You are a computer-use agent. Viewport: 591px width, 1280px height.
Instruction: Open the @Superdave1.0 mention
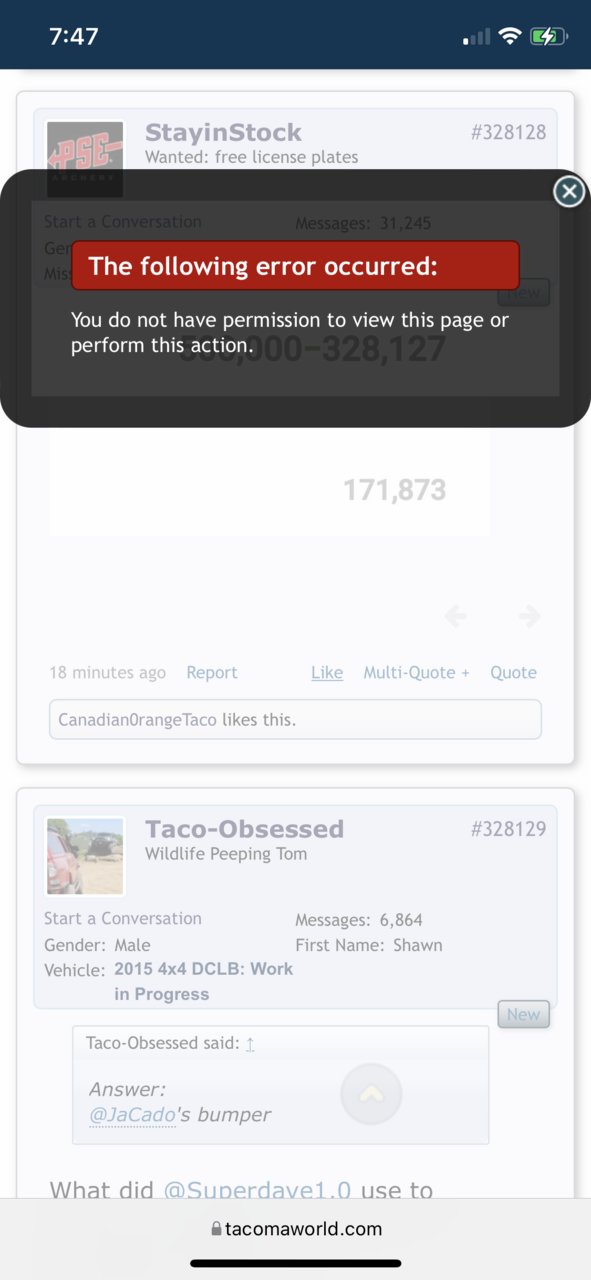click(x=257, y=1190)
